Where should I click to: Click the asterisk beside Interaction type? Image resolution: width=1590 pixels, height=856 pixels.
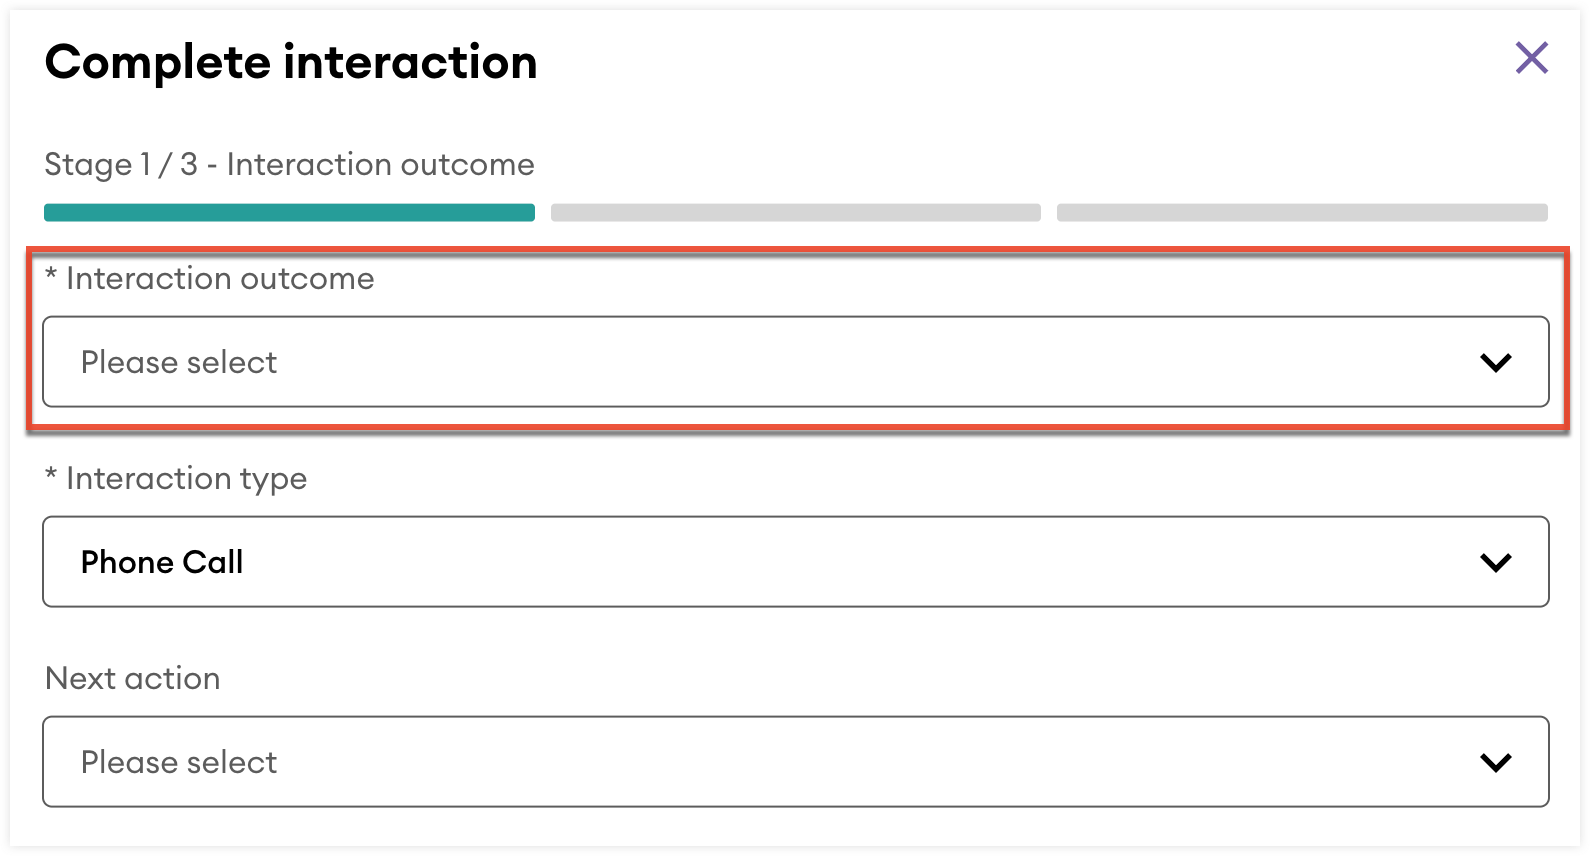[51, 476]
